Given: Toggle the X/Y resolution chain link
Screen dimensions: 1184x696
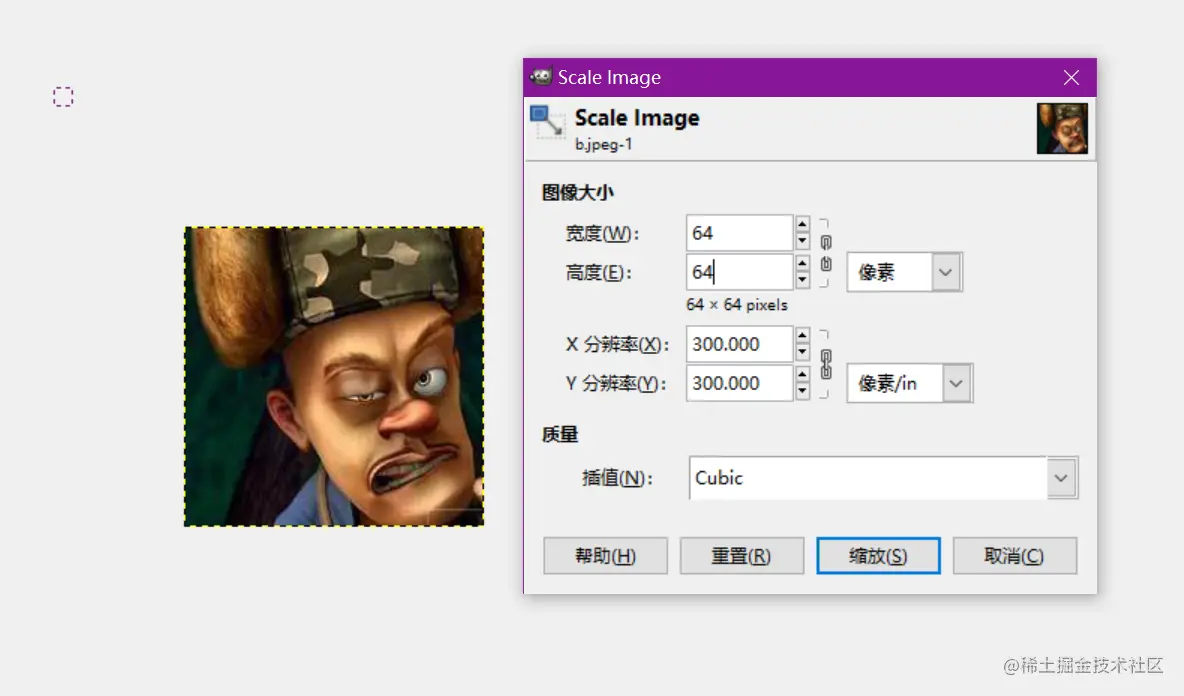Looking at the screenshot, I should [x=824, y=363].
